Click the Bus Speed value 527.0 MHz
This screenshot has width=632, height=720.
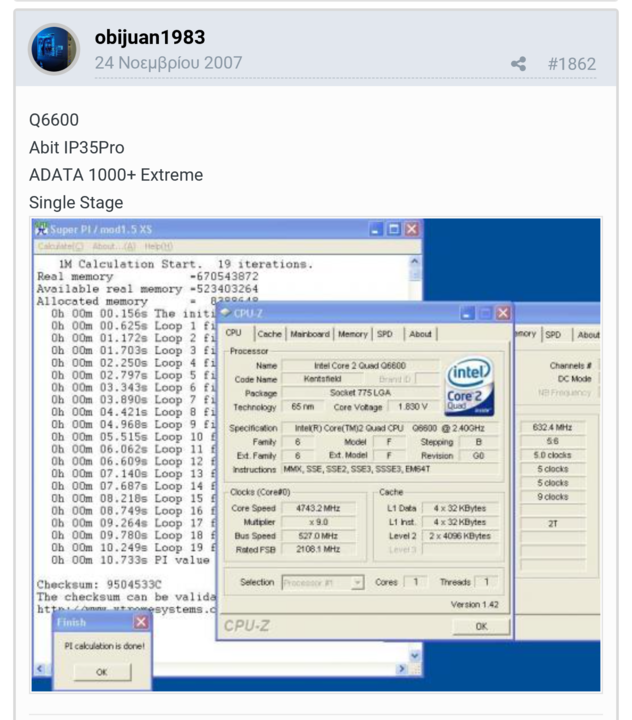pos(318,536)
